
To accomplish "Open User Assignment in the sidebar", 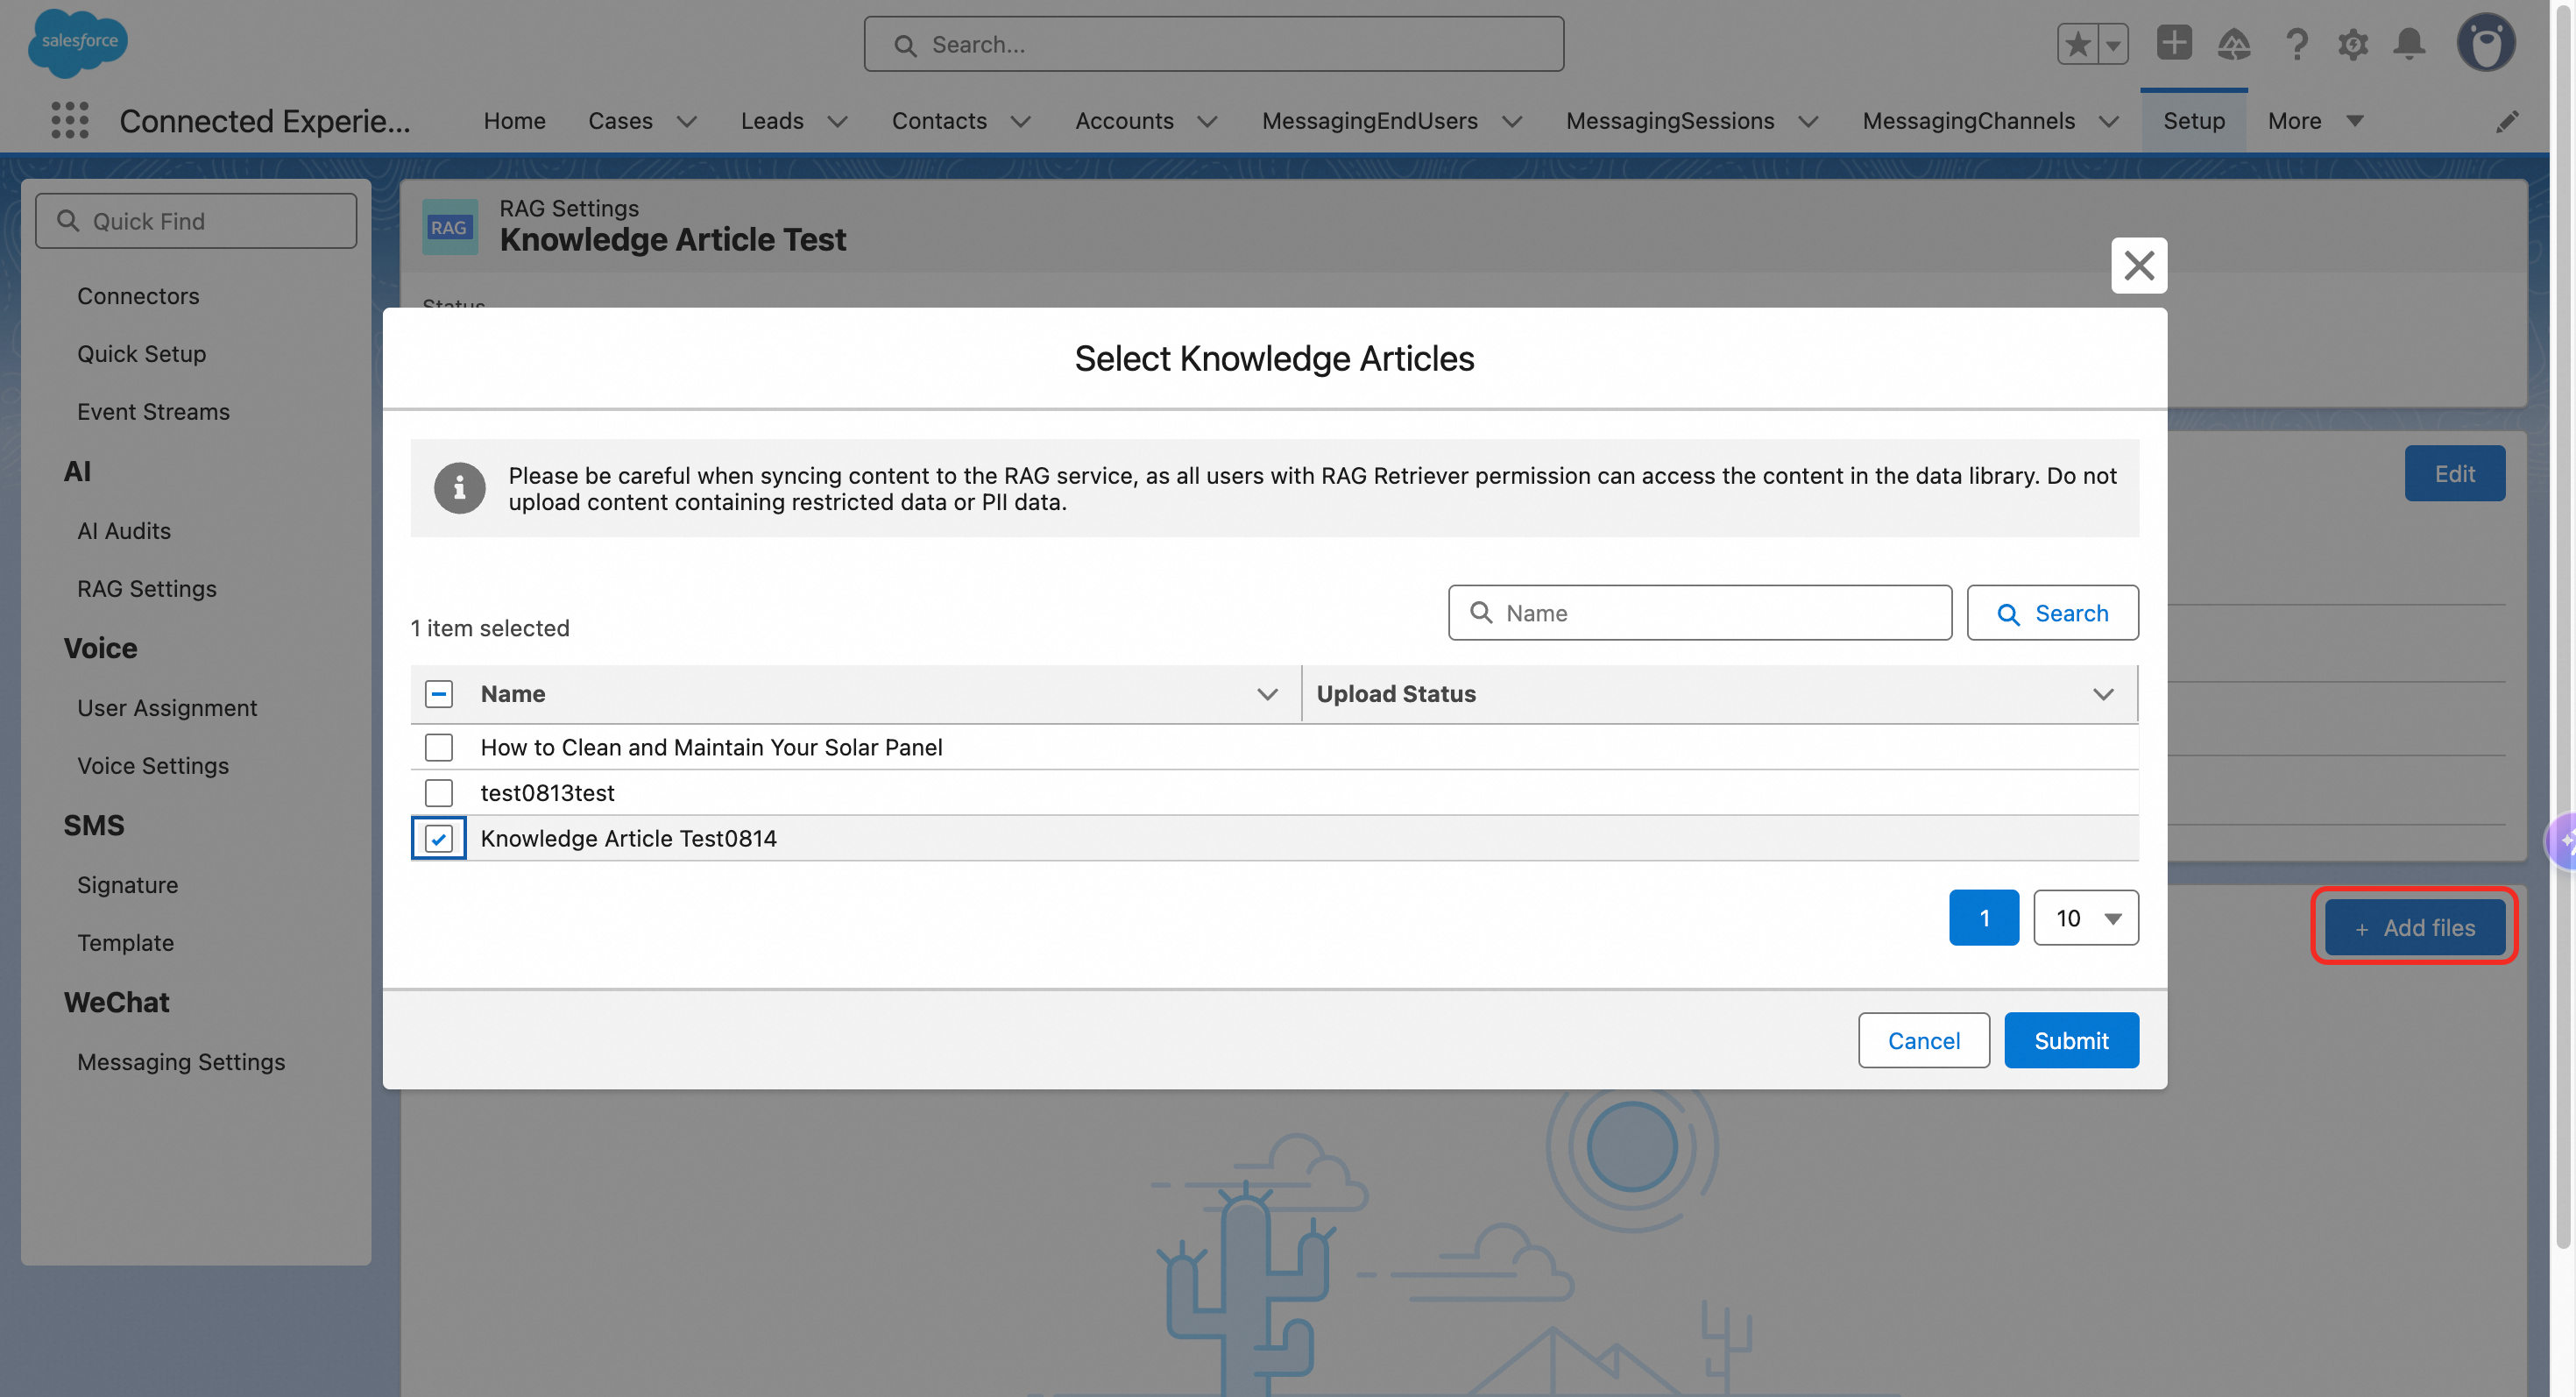I will 167,708.
